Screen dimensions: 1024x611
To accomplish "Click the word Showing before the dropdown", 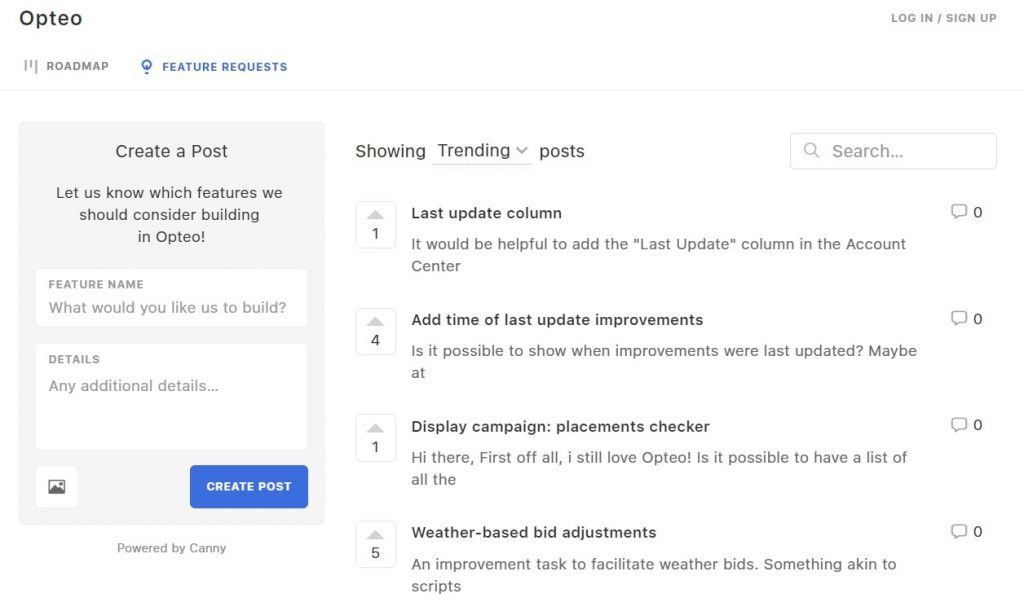I will pos(391,151).
